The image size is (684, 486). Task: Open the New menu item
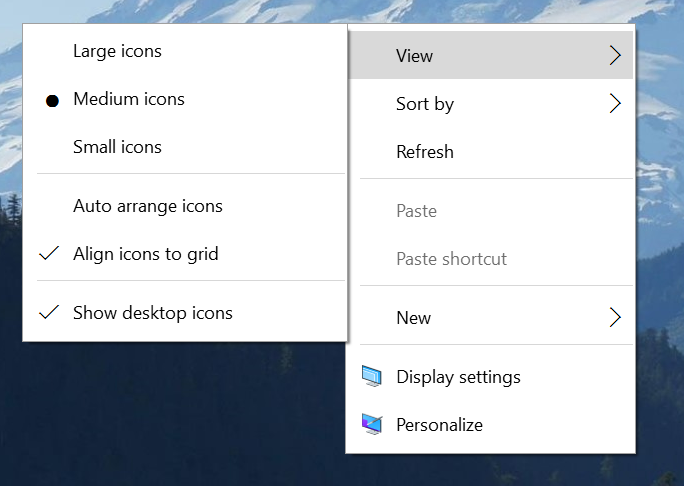pos(414,318)
